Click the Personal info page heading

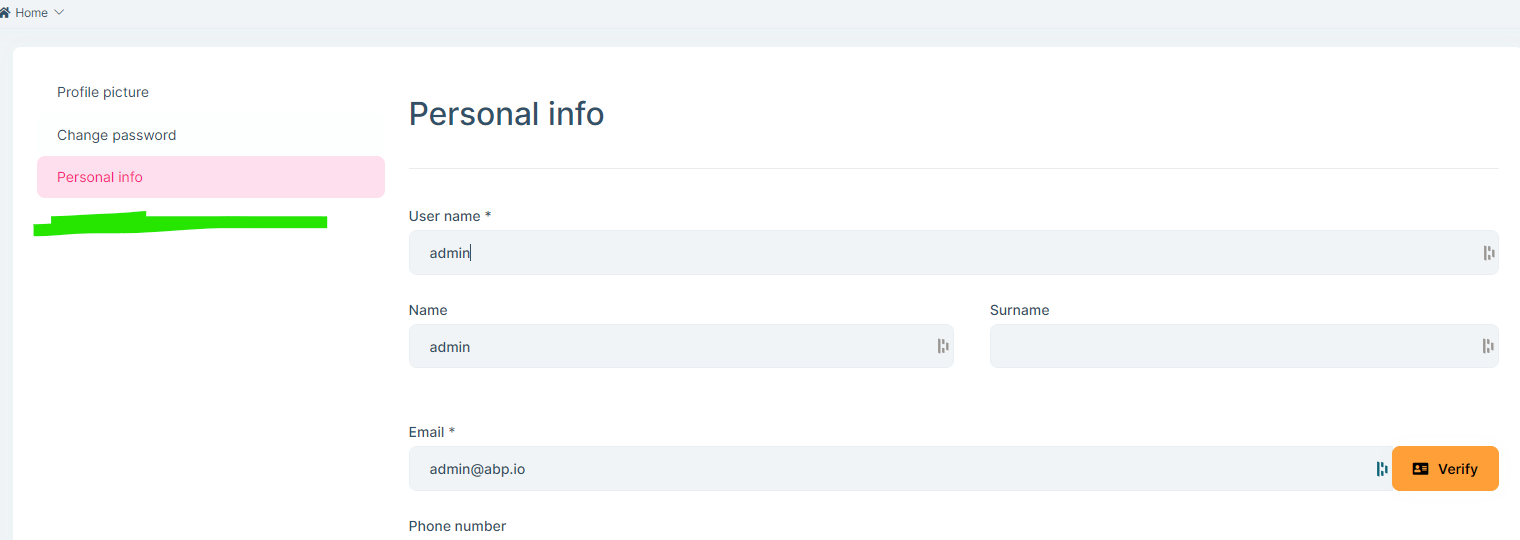point(506,114)
